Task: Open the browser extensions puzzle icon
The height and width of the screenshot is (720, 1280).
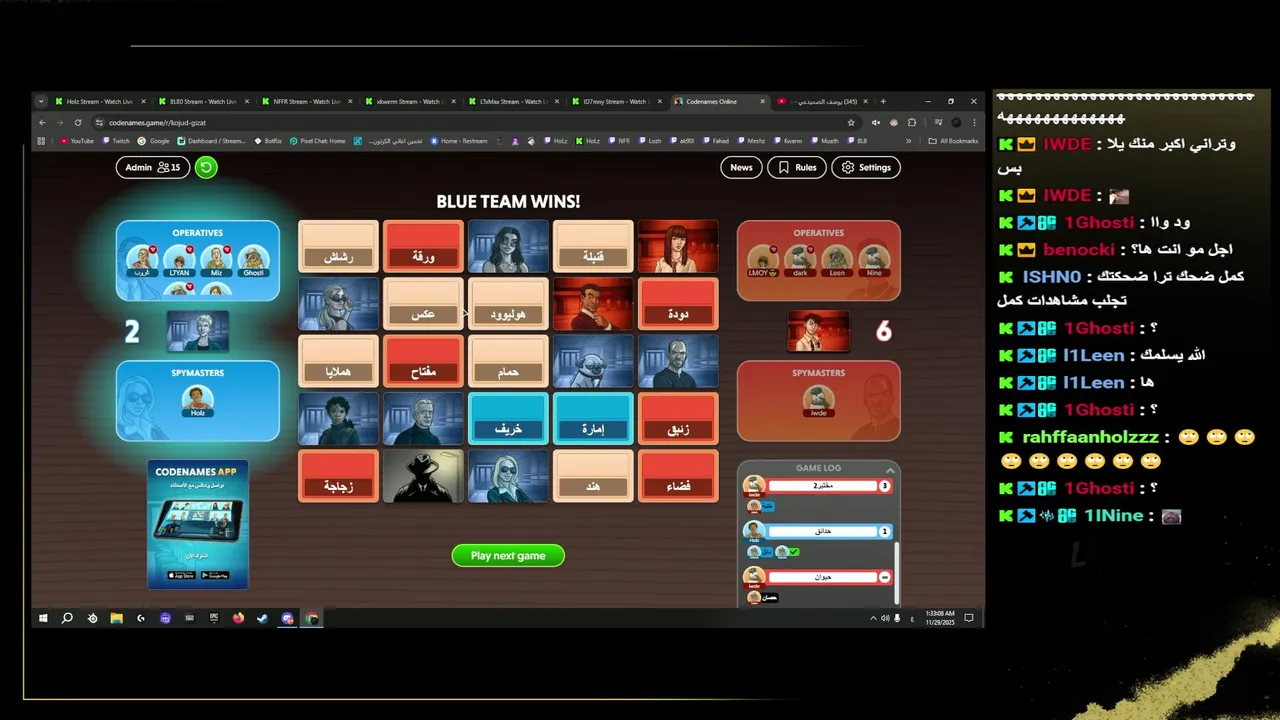Action: pos(911,122)
